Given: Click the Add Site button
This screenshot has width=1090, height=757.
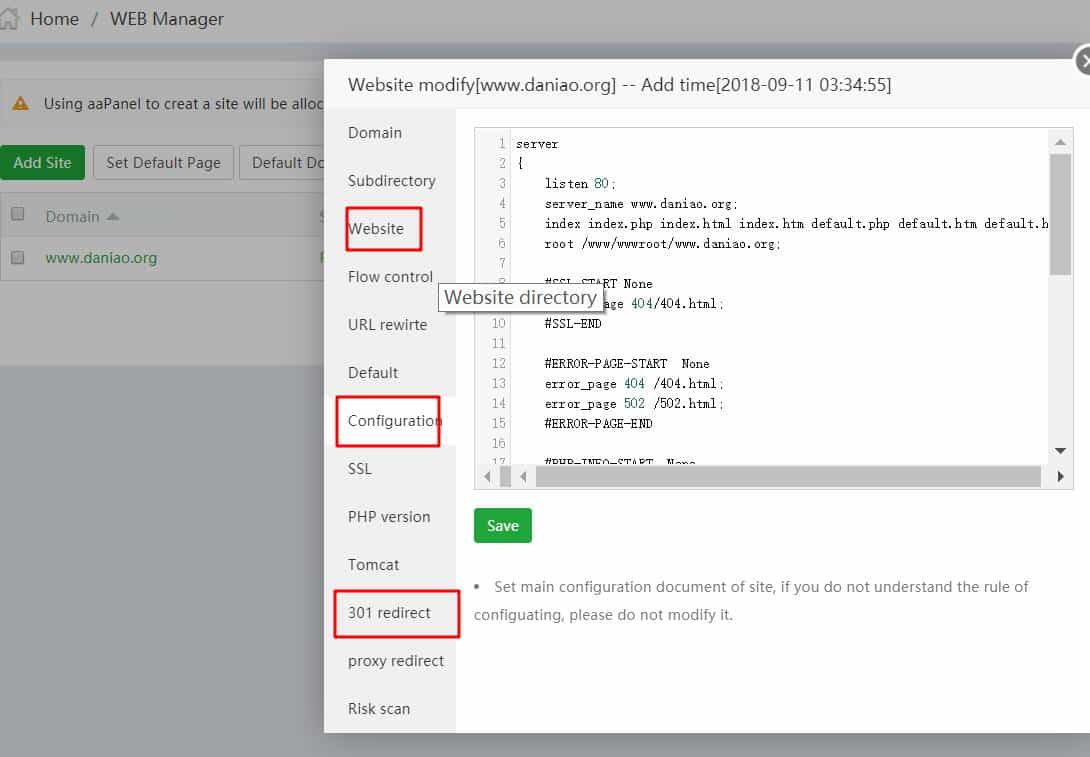Looking at the screenshot, I should (x=42, y=162).
